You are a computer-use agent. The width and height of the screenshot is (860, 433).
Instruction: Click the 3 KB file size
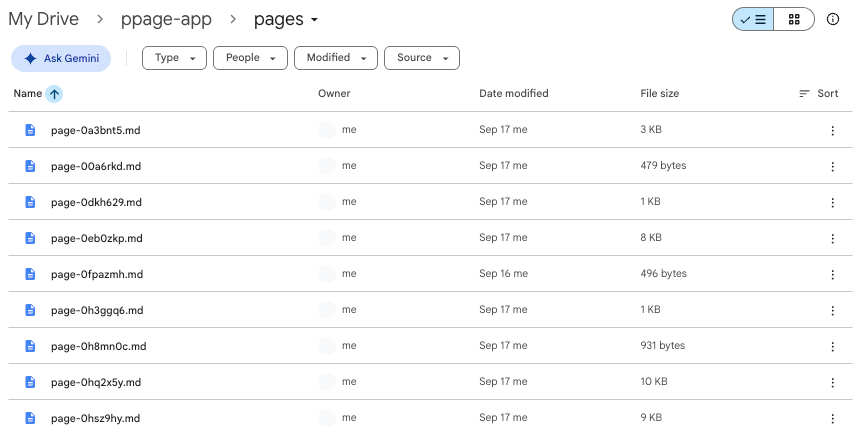pyautogui.click(x=651, y=130)
